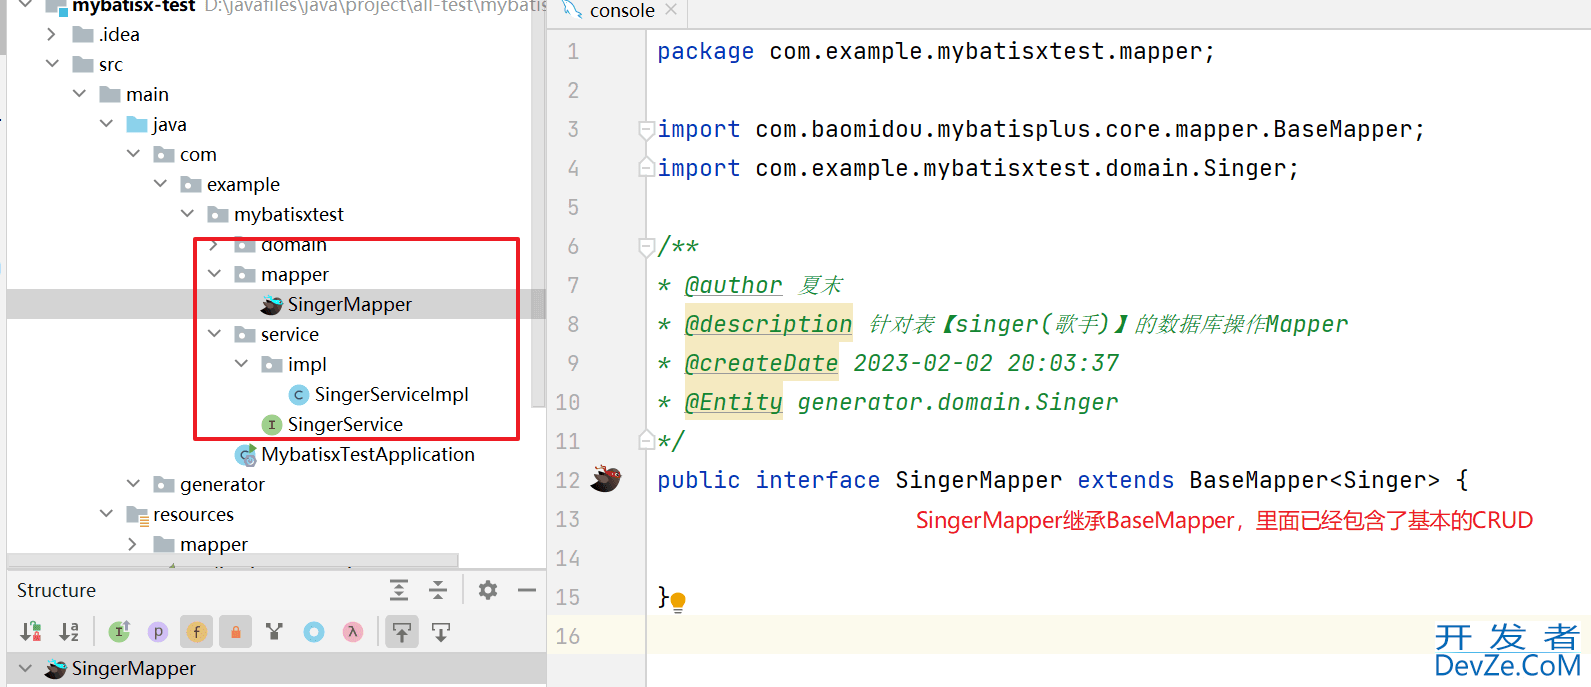The height and width of the screenshot is (687, 1591).
Task: Toggle Show non-public members lock icon
Action: coord(236,631)
